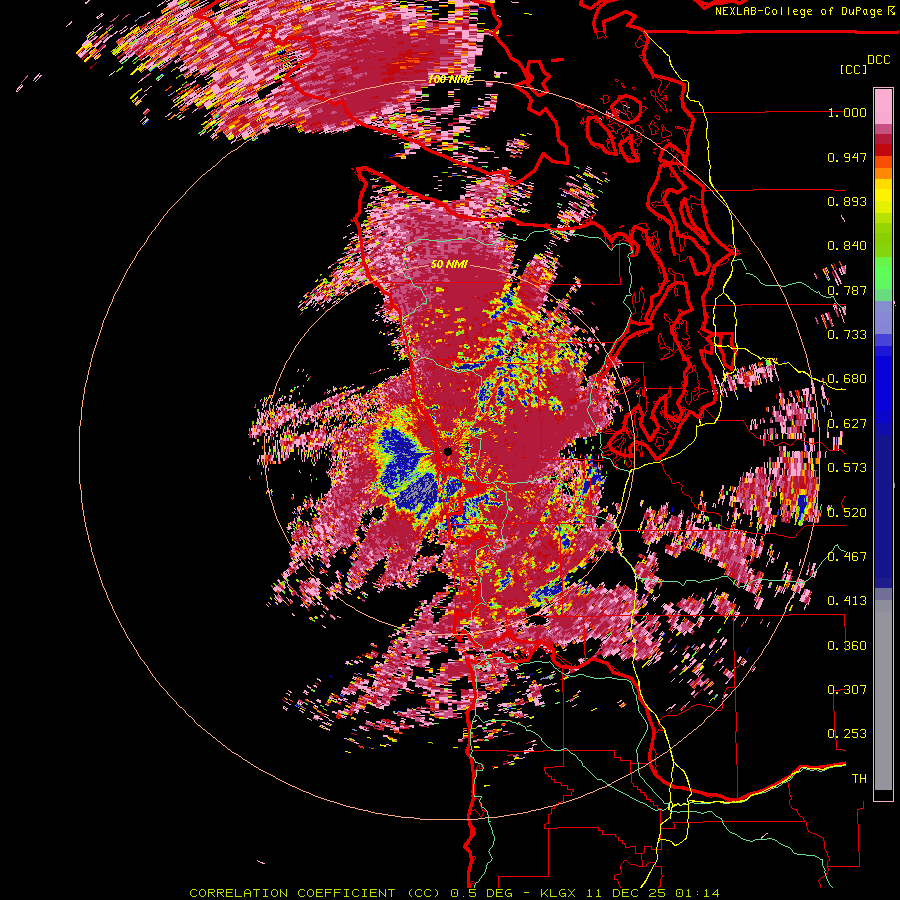The width and height of the screenshot is (900, 900).
Task: Select the 0.360 scale value
Action: point(847,645)
